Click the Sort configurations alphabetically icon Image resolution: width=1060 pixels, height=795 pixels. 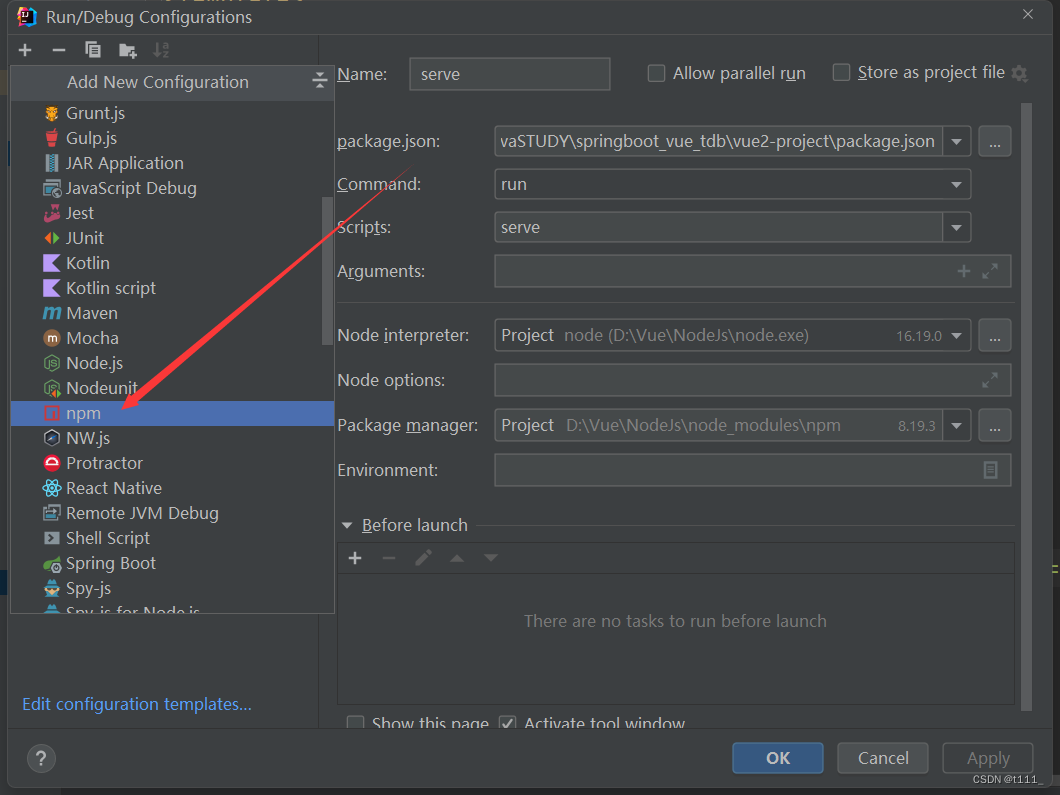point(161,50)
